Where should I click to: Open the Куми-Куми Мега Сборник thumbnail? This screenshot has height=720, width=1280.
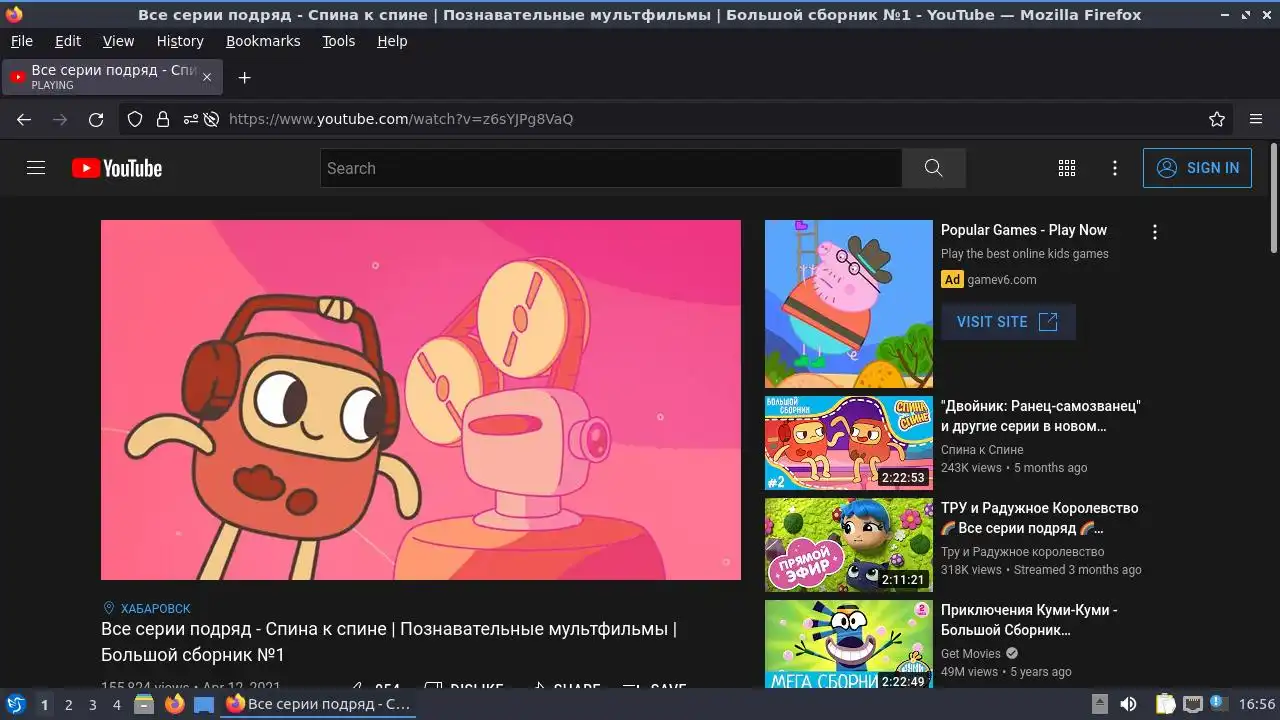tap(849, 645)
